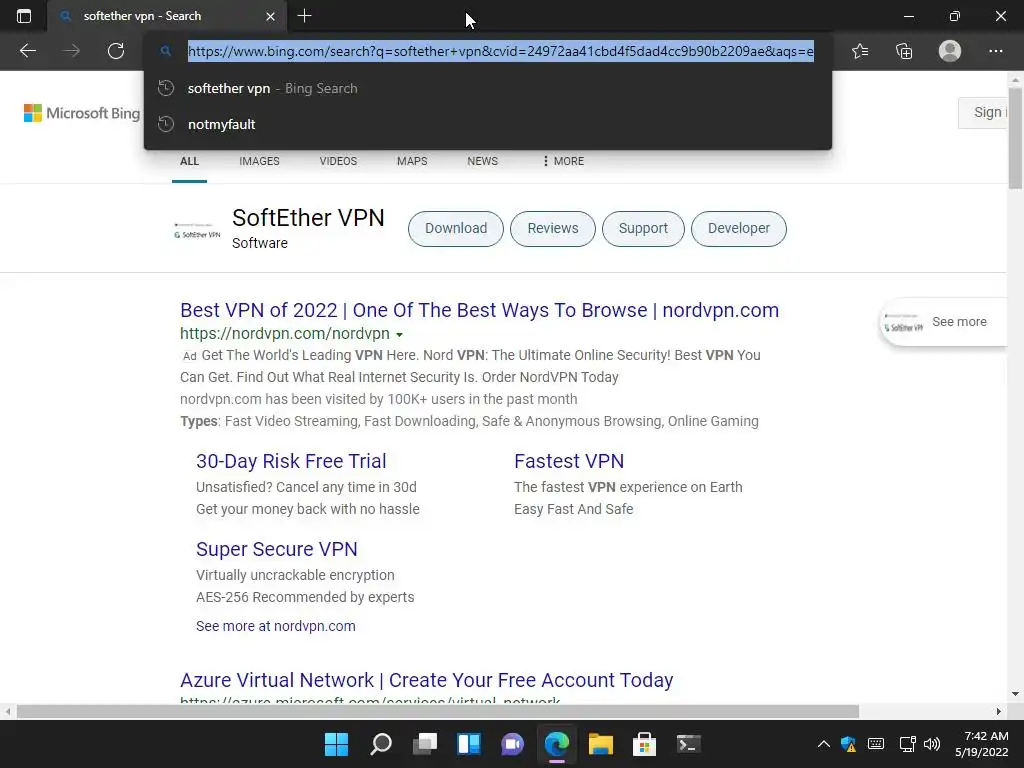Click the Sign in button
The image size is (1024, 768).
click(x=983, y=112)
